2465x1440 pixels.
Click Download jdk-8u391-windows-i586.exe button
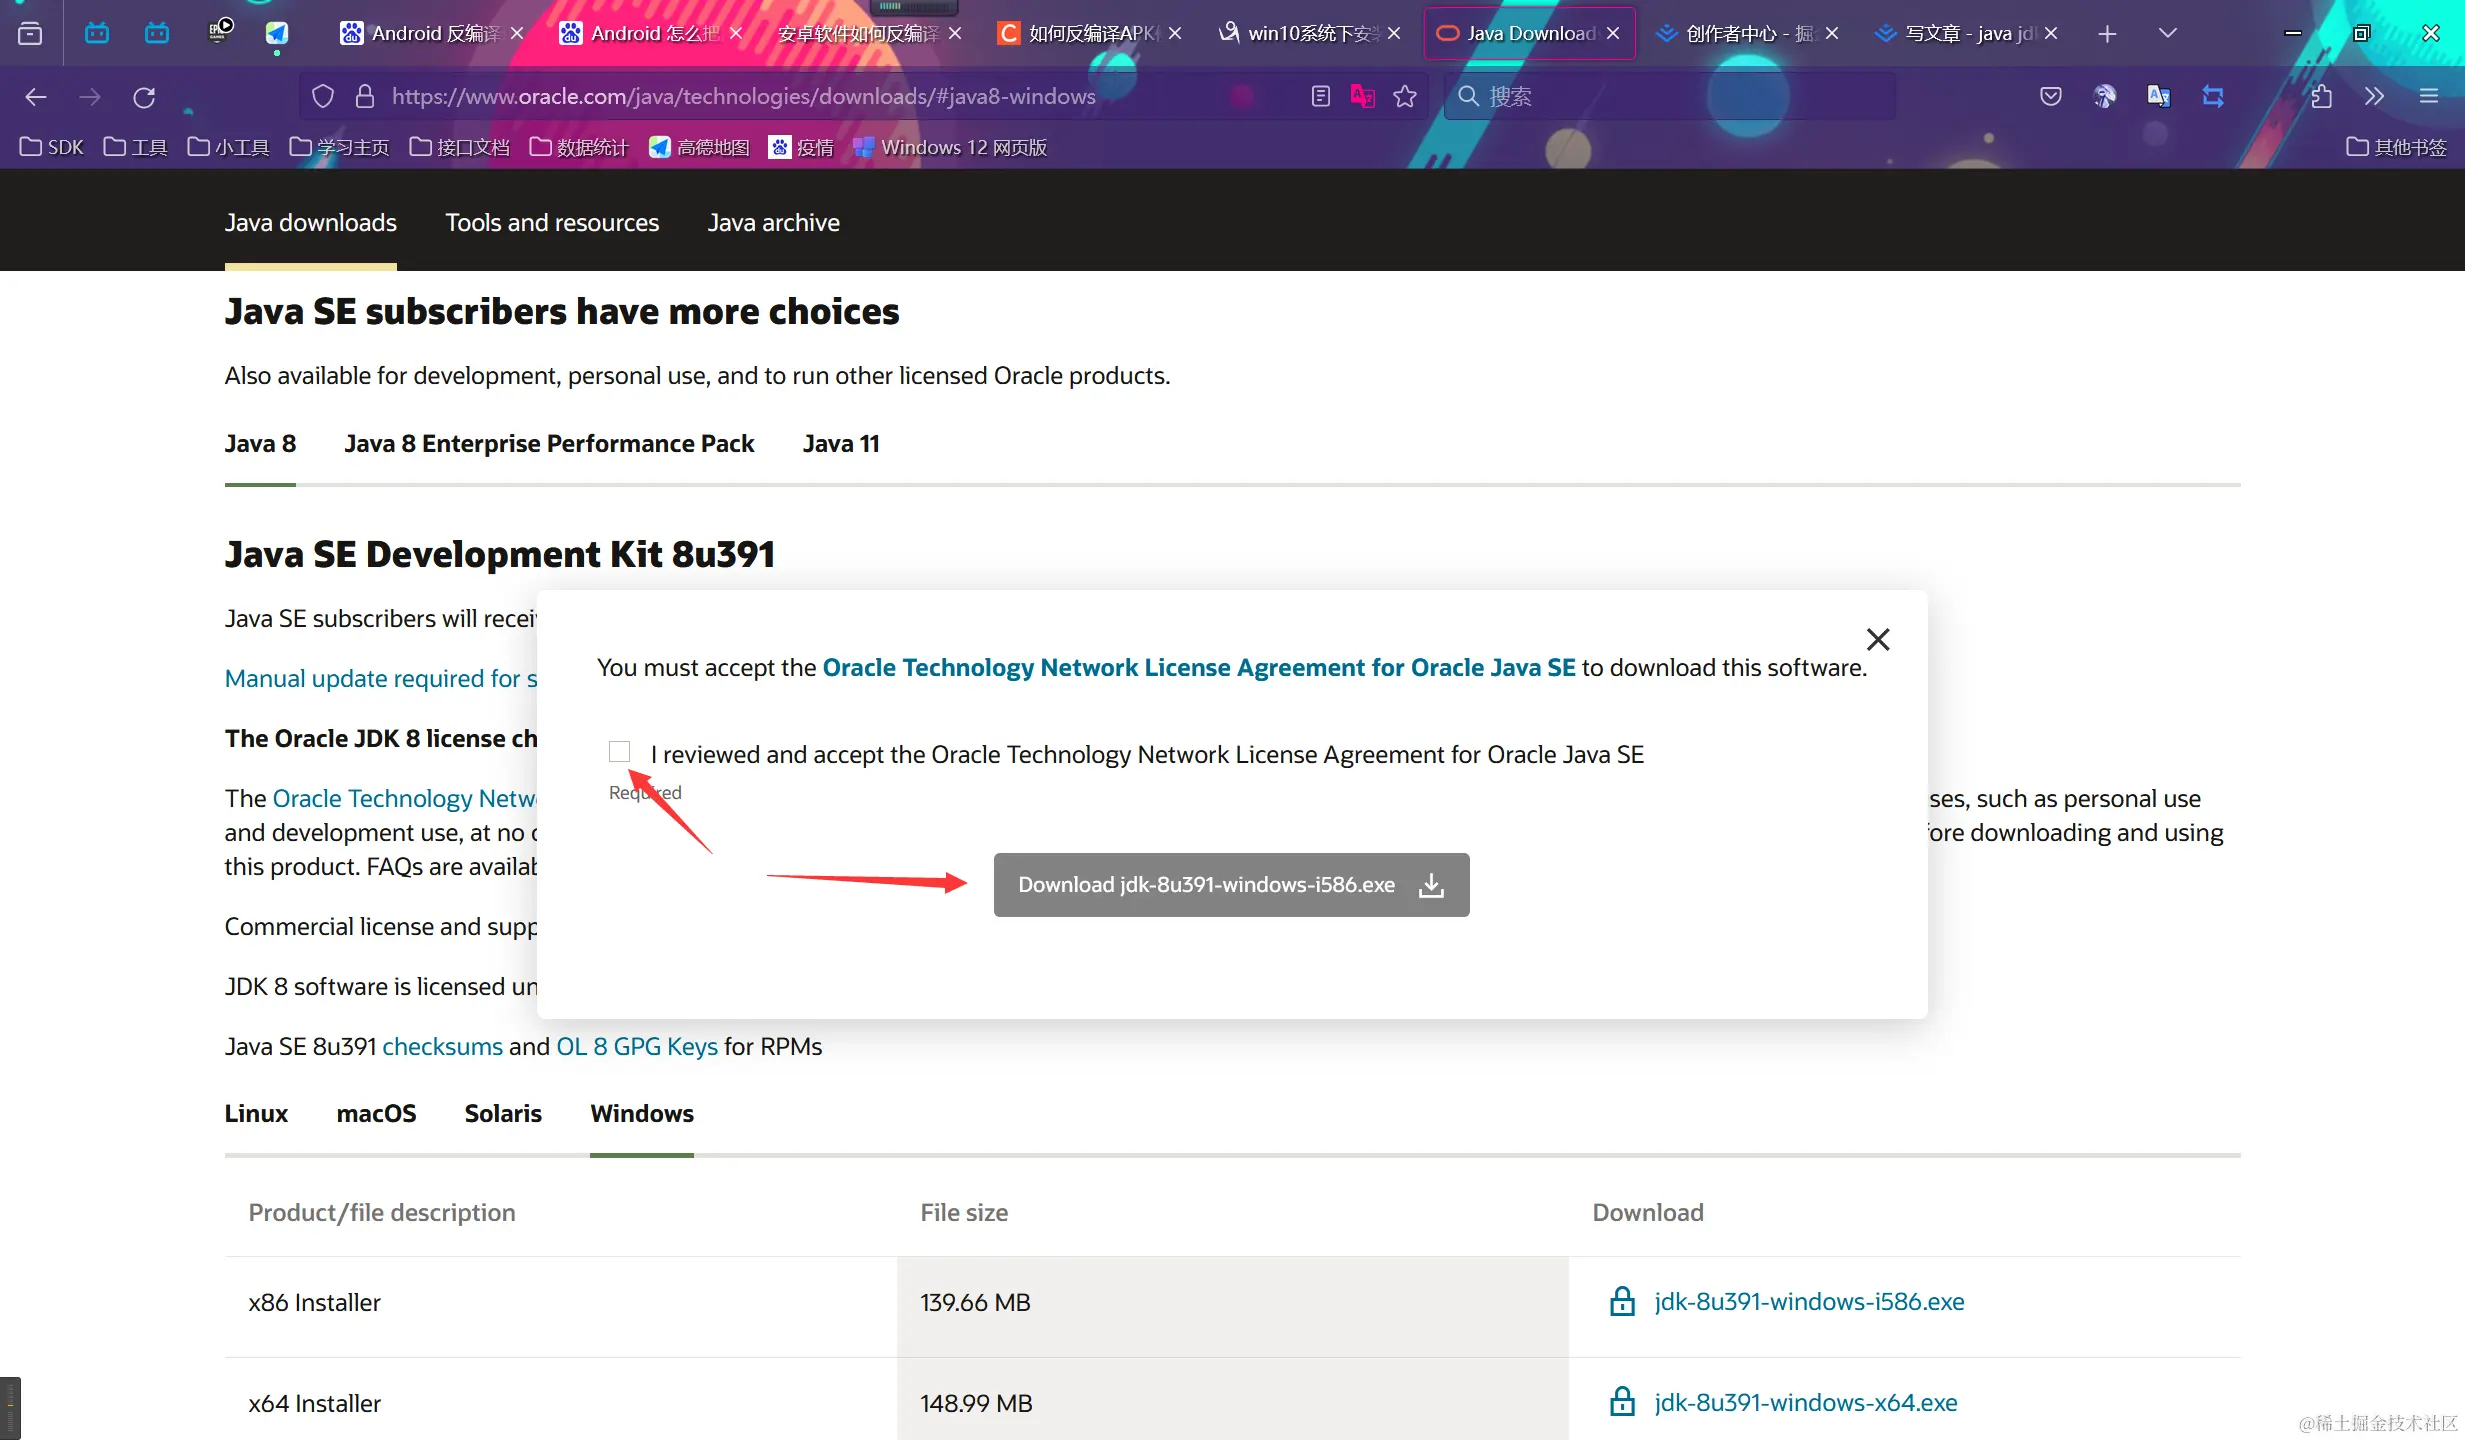pos(1231,885)
